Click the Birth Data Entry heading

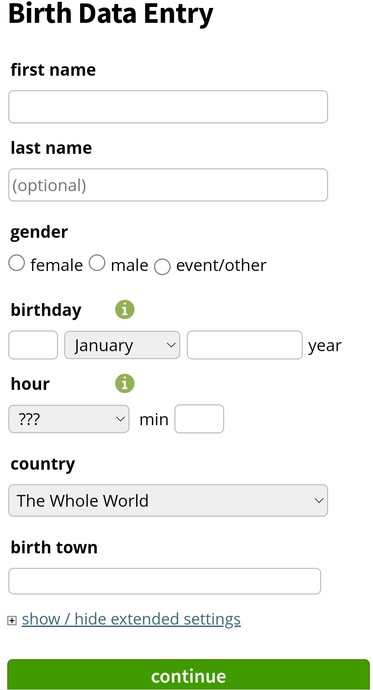(x=111, y=13)
